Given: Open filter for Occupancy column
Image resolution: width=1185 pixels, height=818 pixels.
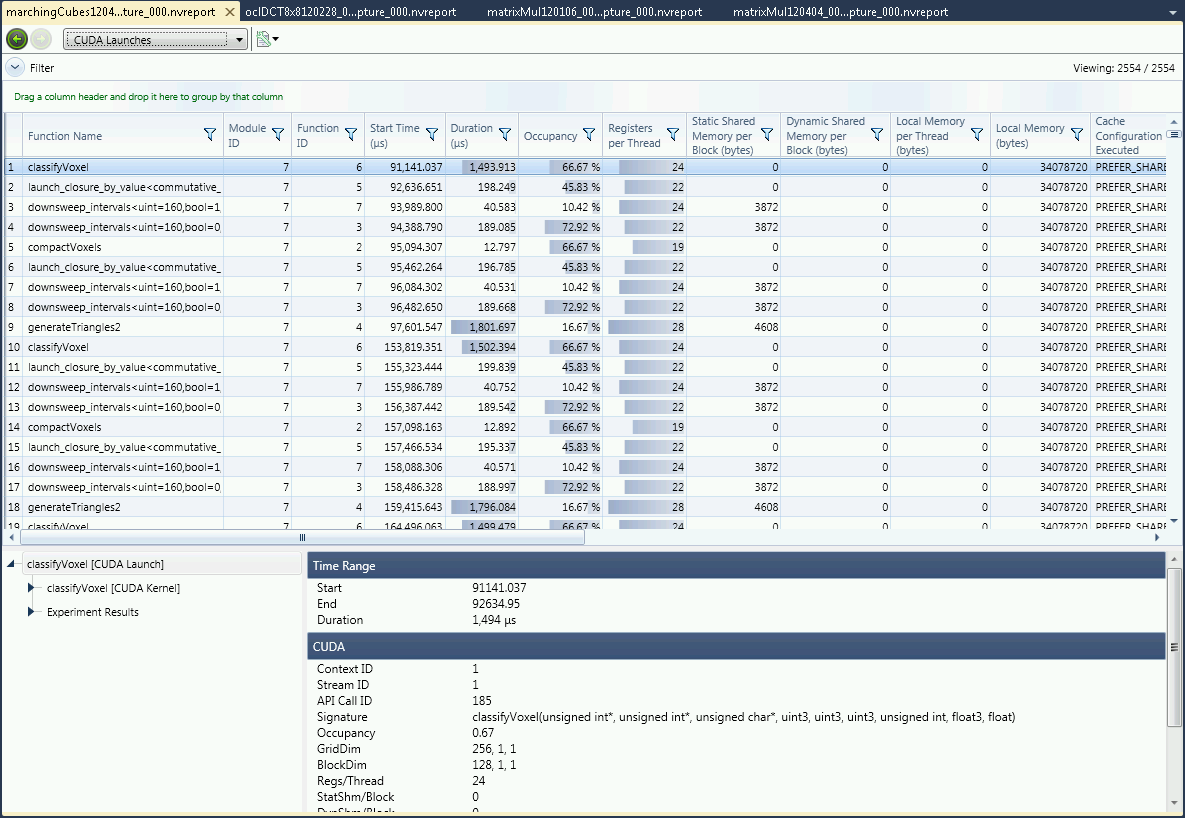Looking at the screenshot, I should pyautogui.click(x=588, y=136).
